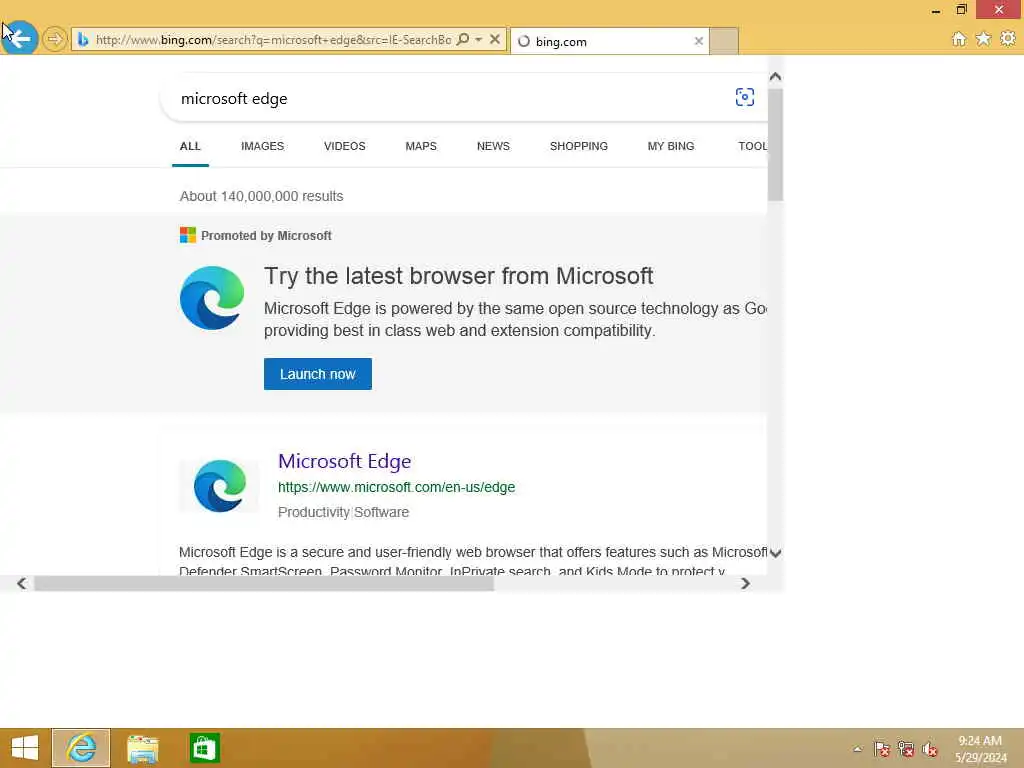
Task: Open Bing visual search camera icon
Action: coord(744,97)
